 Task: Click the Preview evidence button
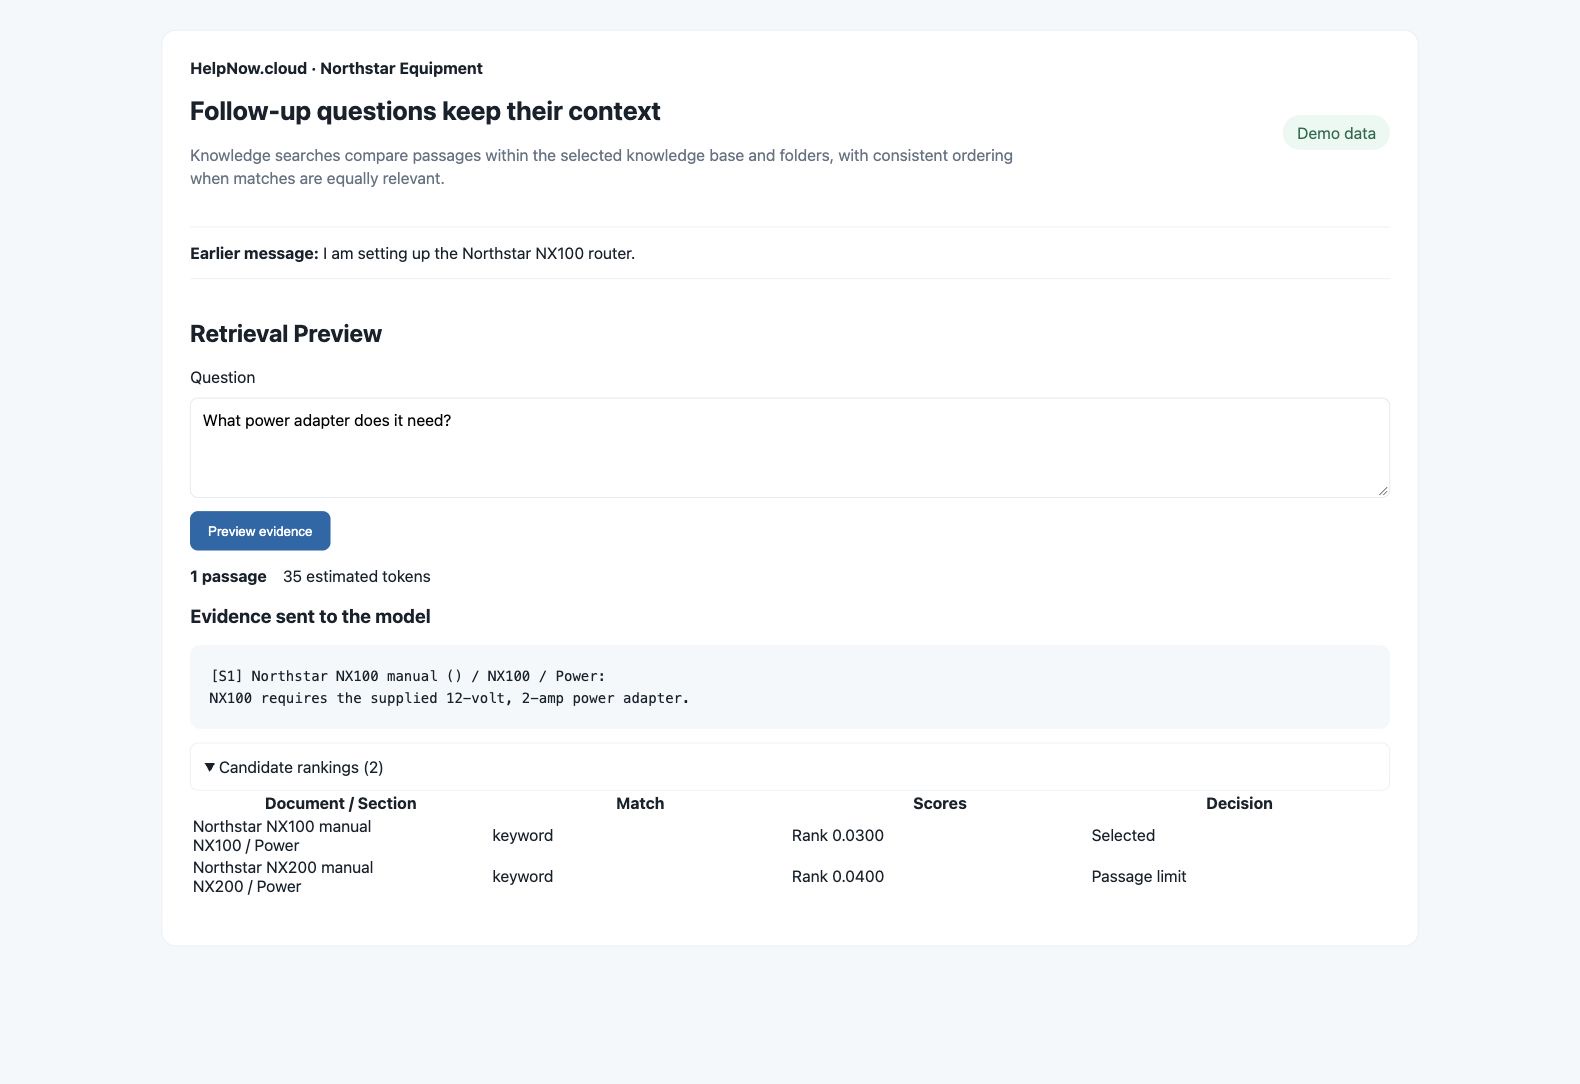pyautogui.click(x=260, y=531)
